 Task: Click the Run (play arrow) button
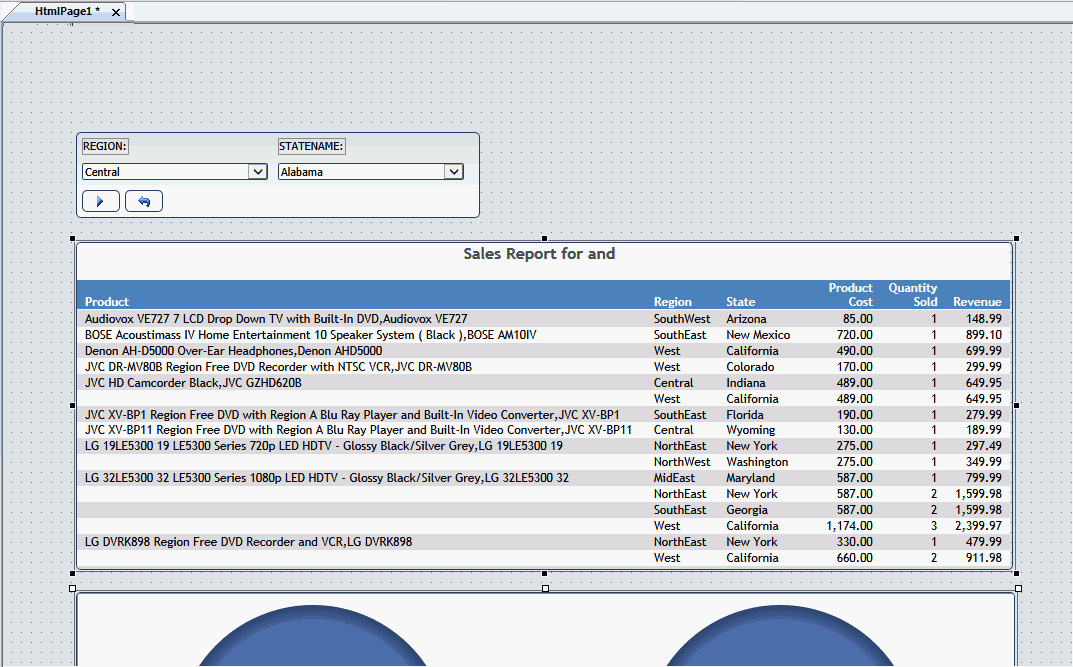pos(101,201)
